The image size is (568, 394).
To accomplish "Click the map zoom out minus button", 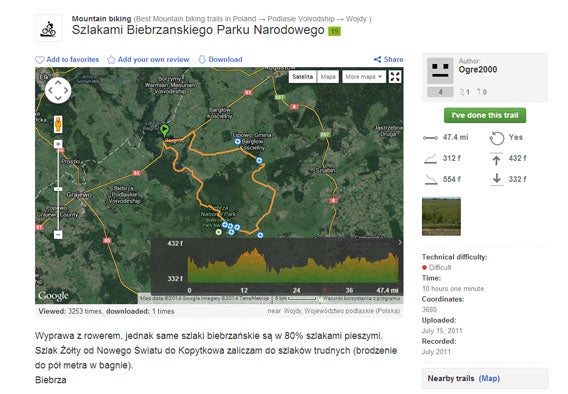I will click(58, 235).
